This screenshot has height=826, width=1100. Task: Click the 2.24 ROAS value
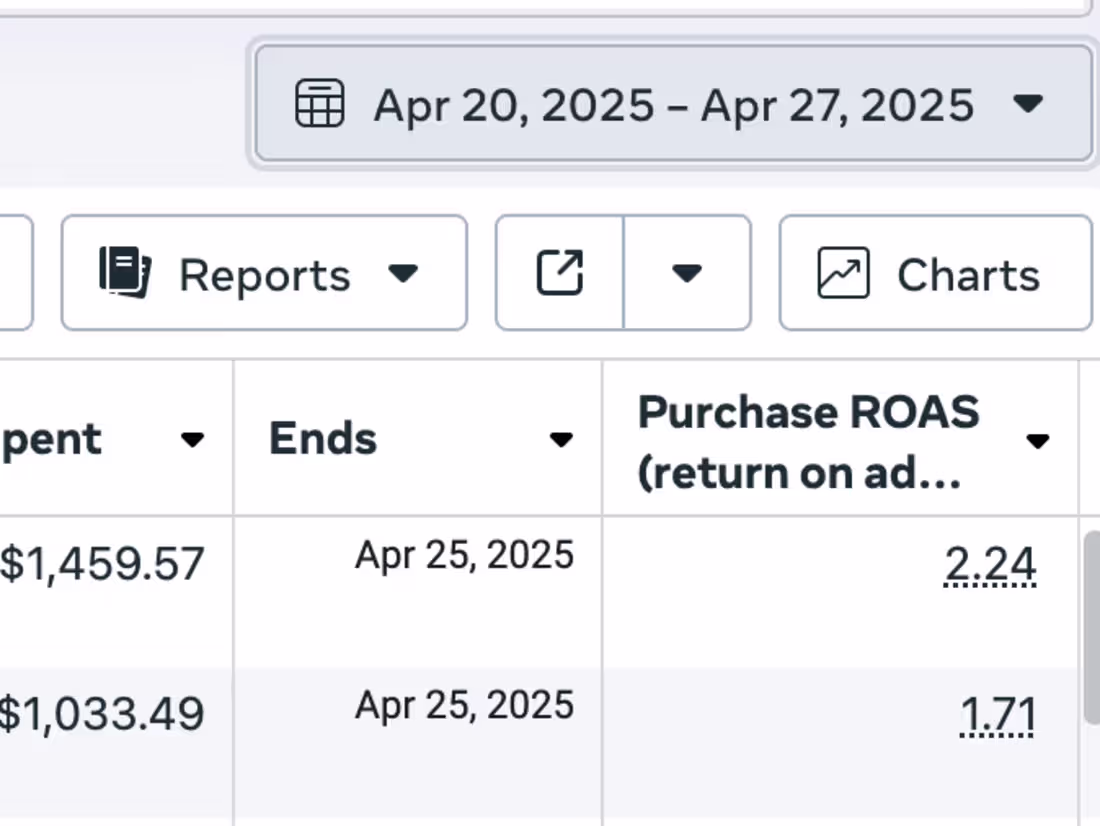990,564
